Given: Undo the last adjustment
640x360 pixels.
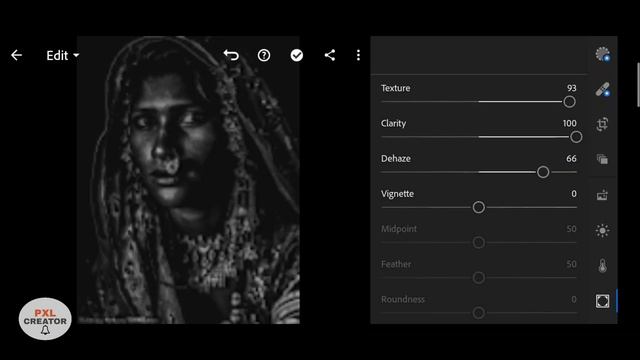Looking at the screenshot, I should point(231,55).
